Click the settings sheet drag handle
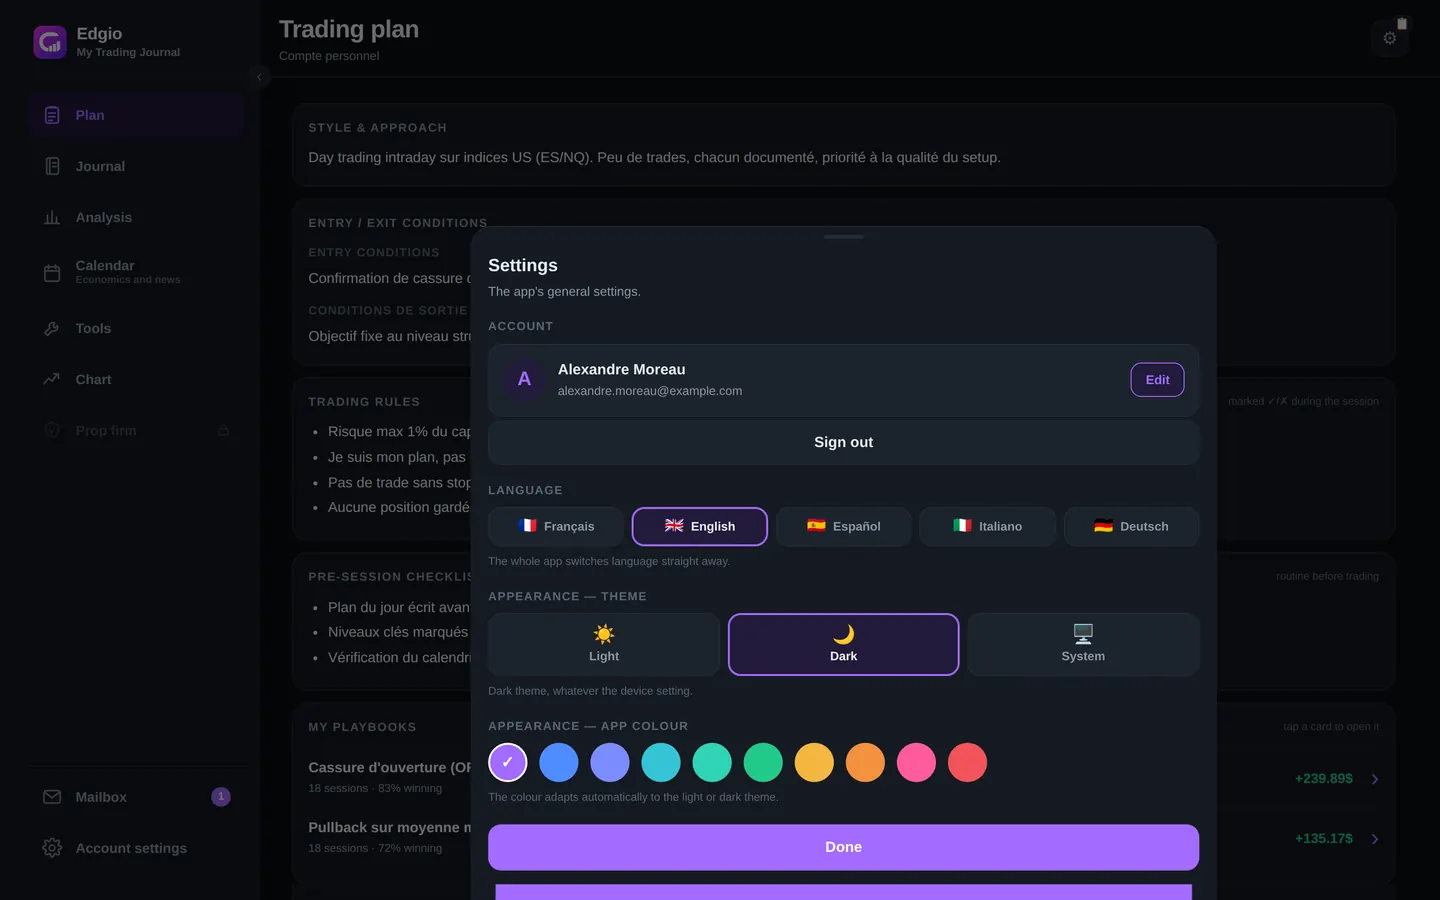Viewport: 1440px width, 900px height. (843, 237)
